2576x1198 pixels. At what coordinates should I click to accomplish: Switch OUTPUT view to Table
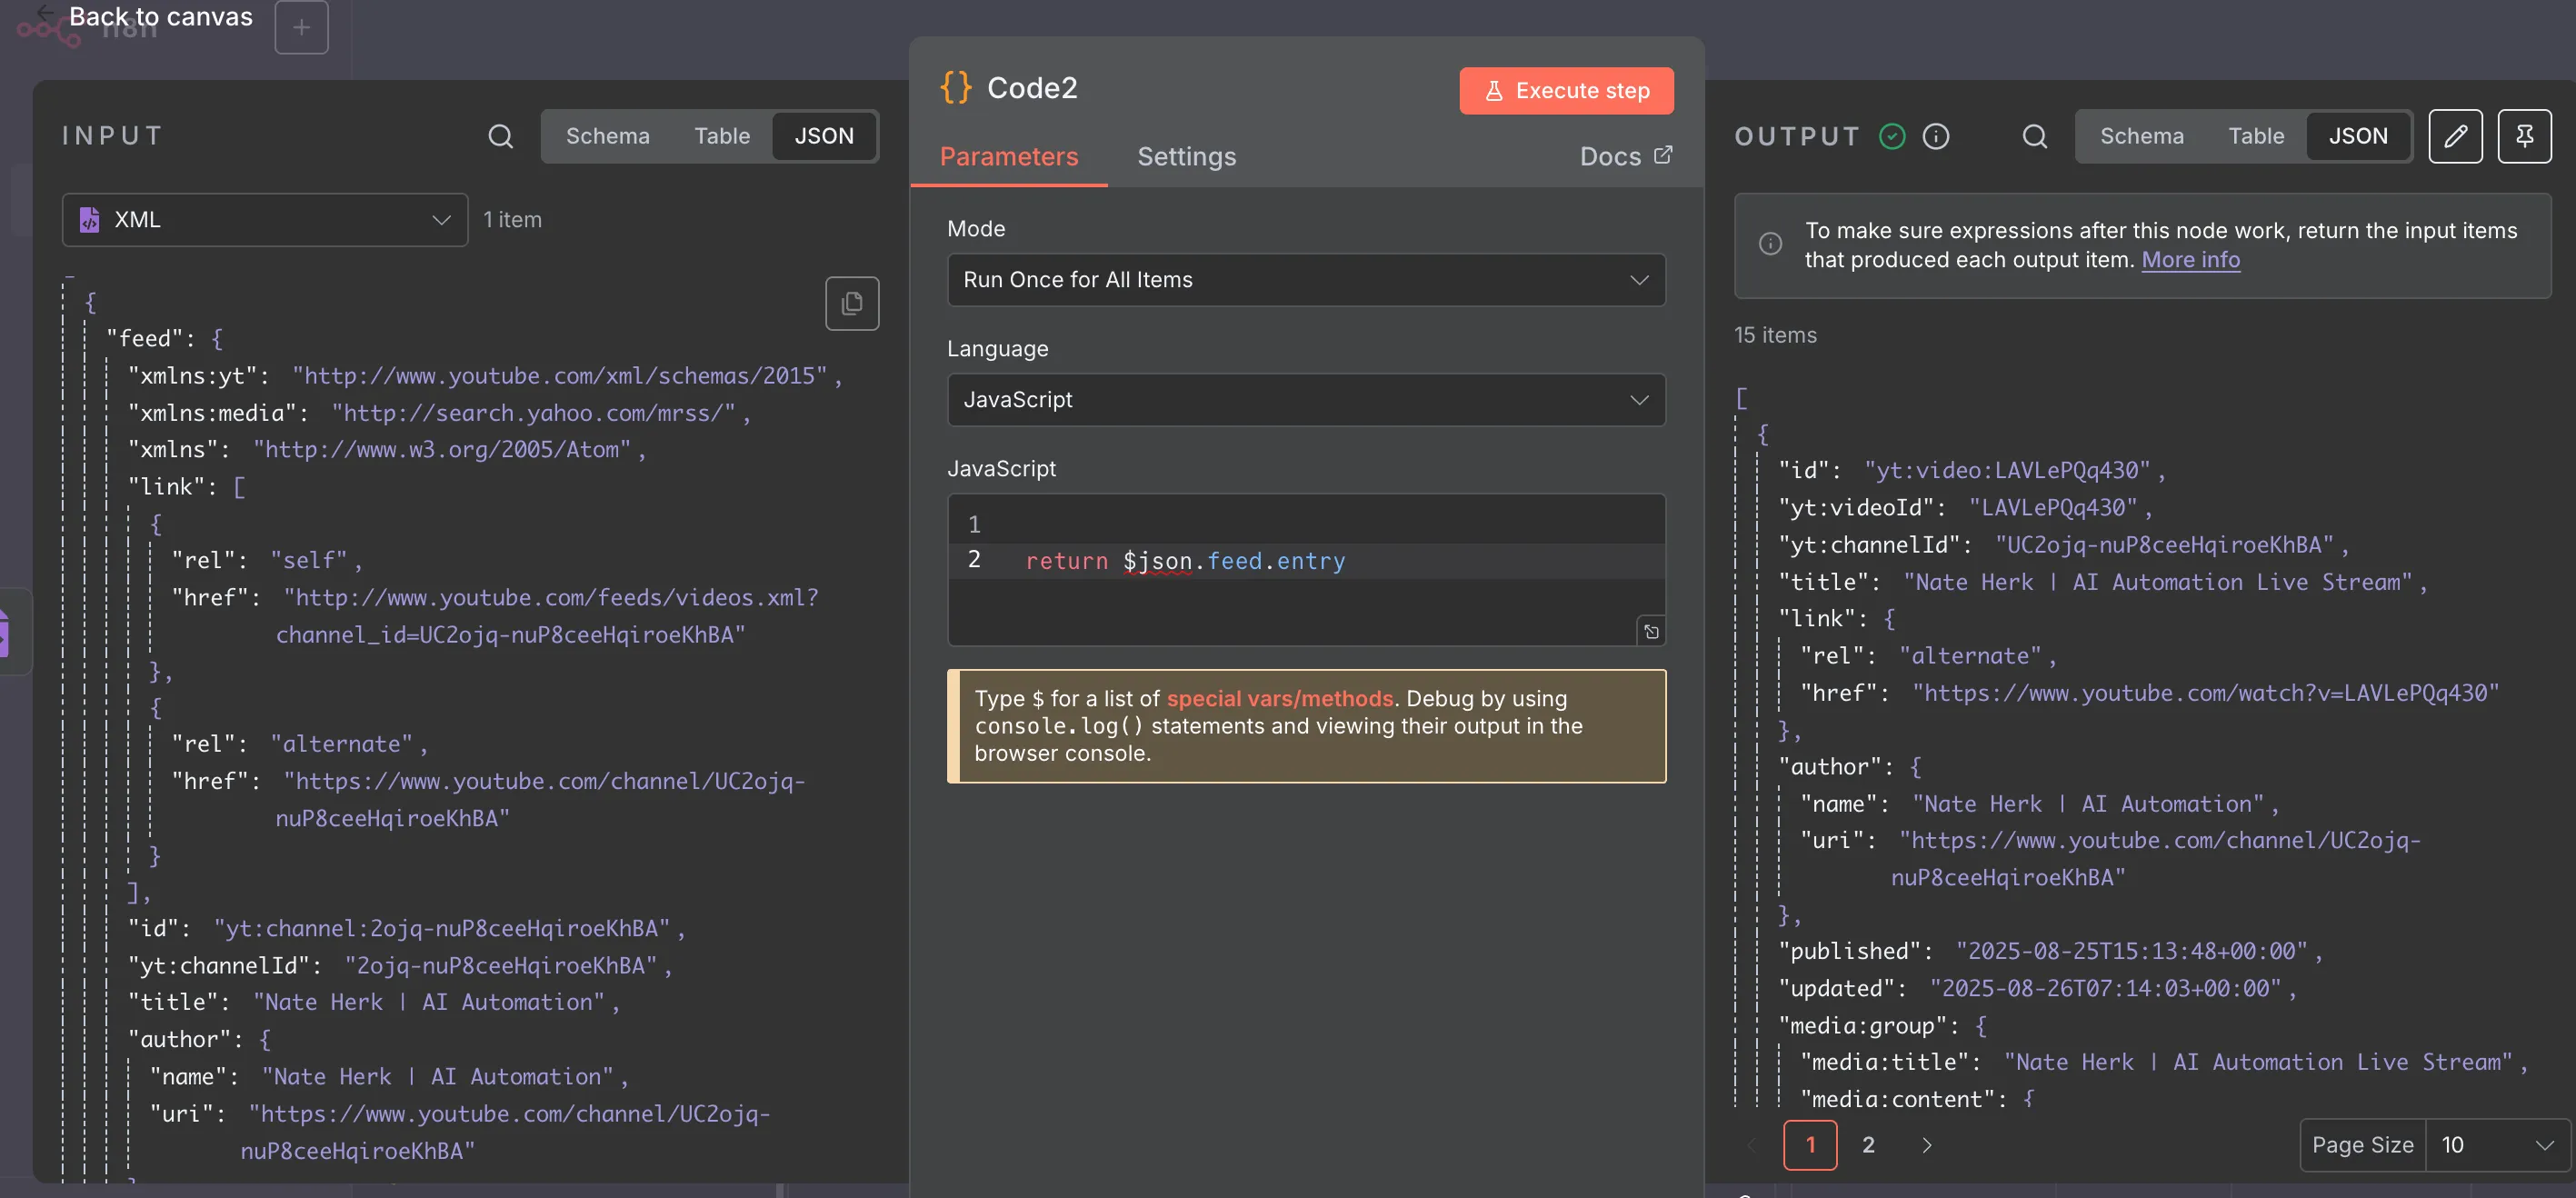click(x=2256, y=136)
